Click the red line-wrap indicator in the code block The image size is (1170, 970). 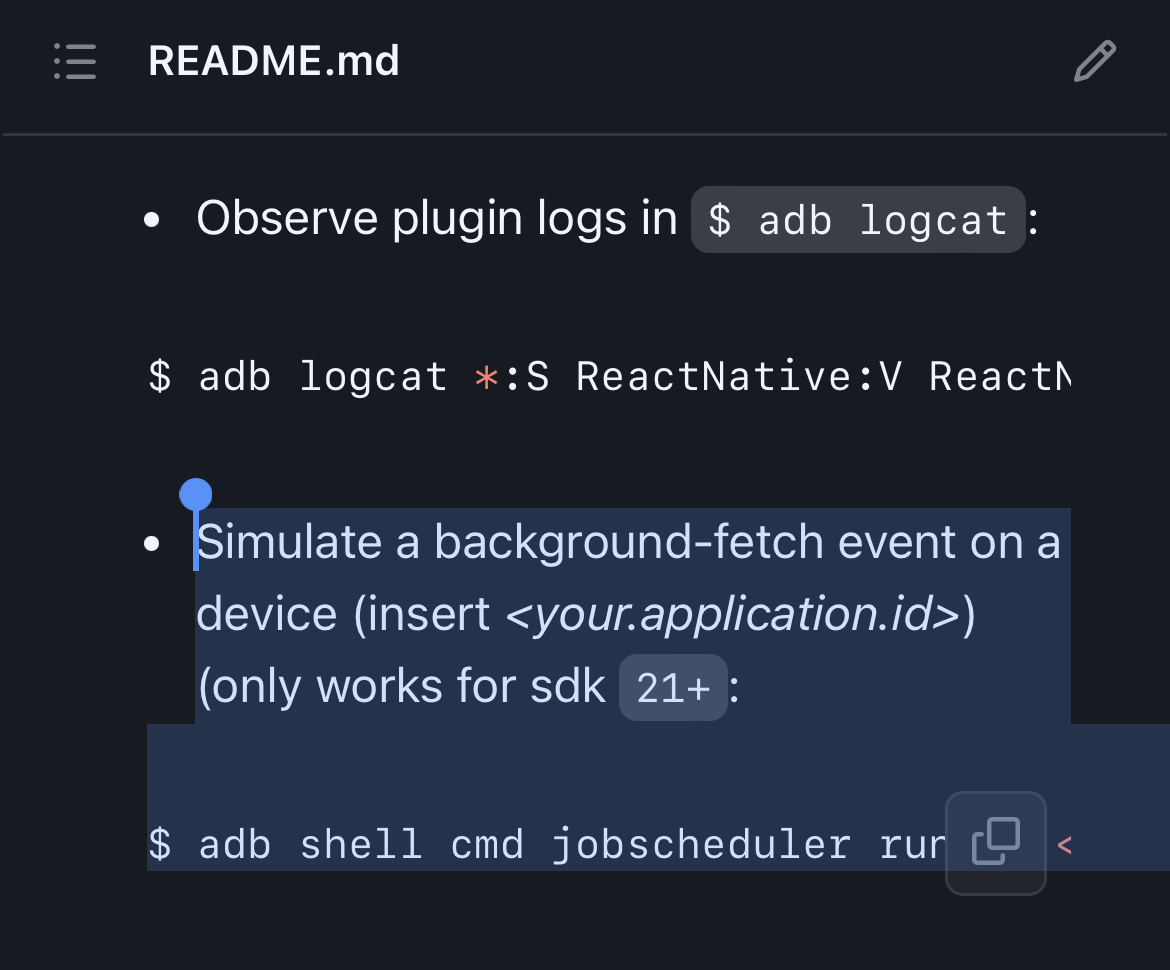pos(1063,845)
